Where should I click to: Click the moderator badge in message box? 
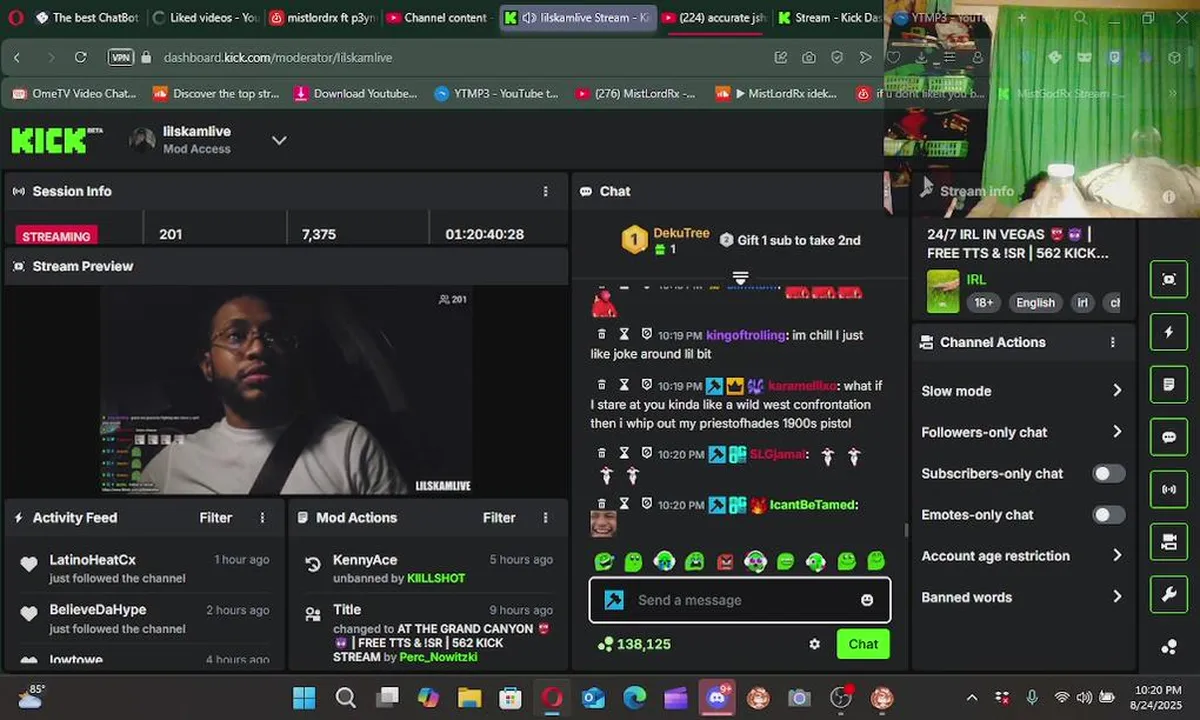pos(614,600)
